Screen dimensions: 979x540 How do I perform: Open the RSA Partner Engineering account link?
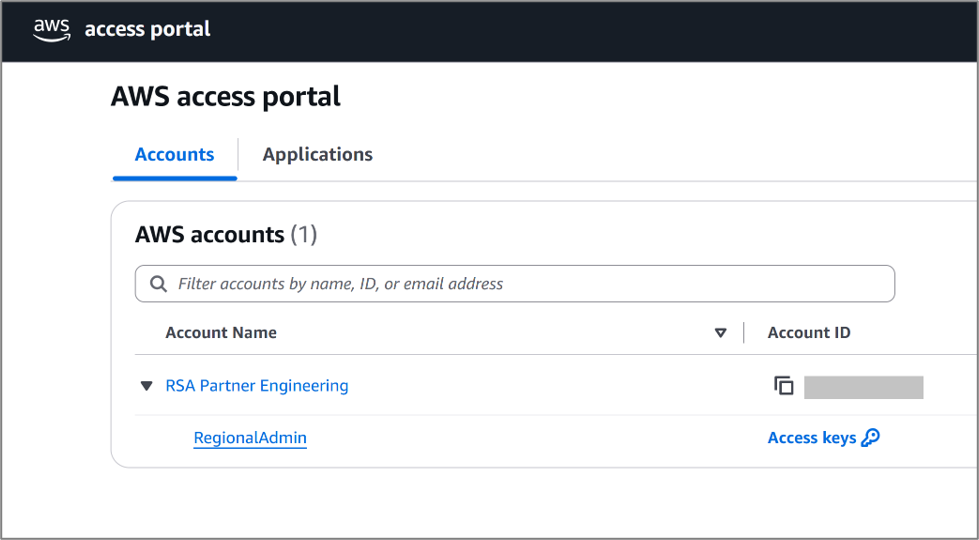(257, 386)
